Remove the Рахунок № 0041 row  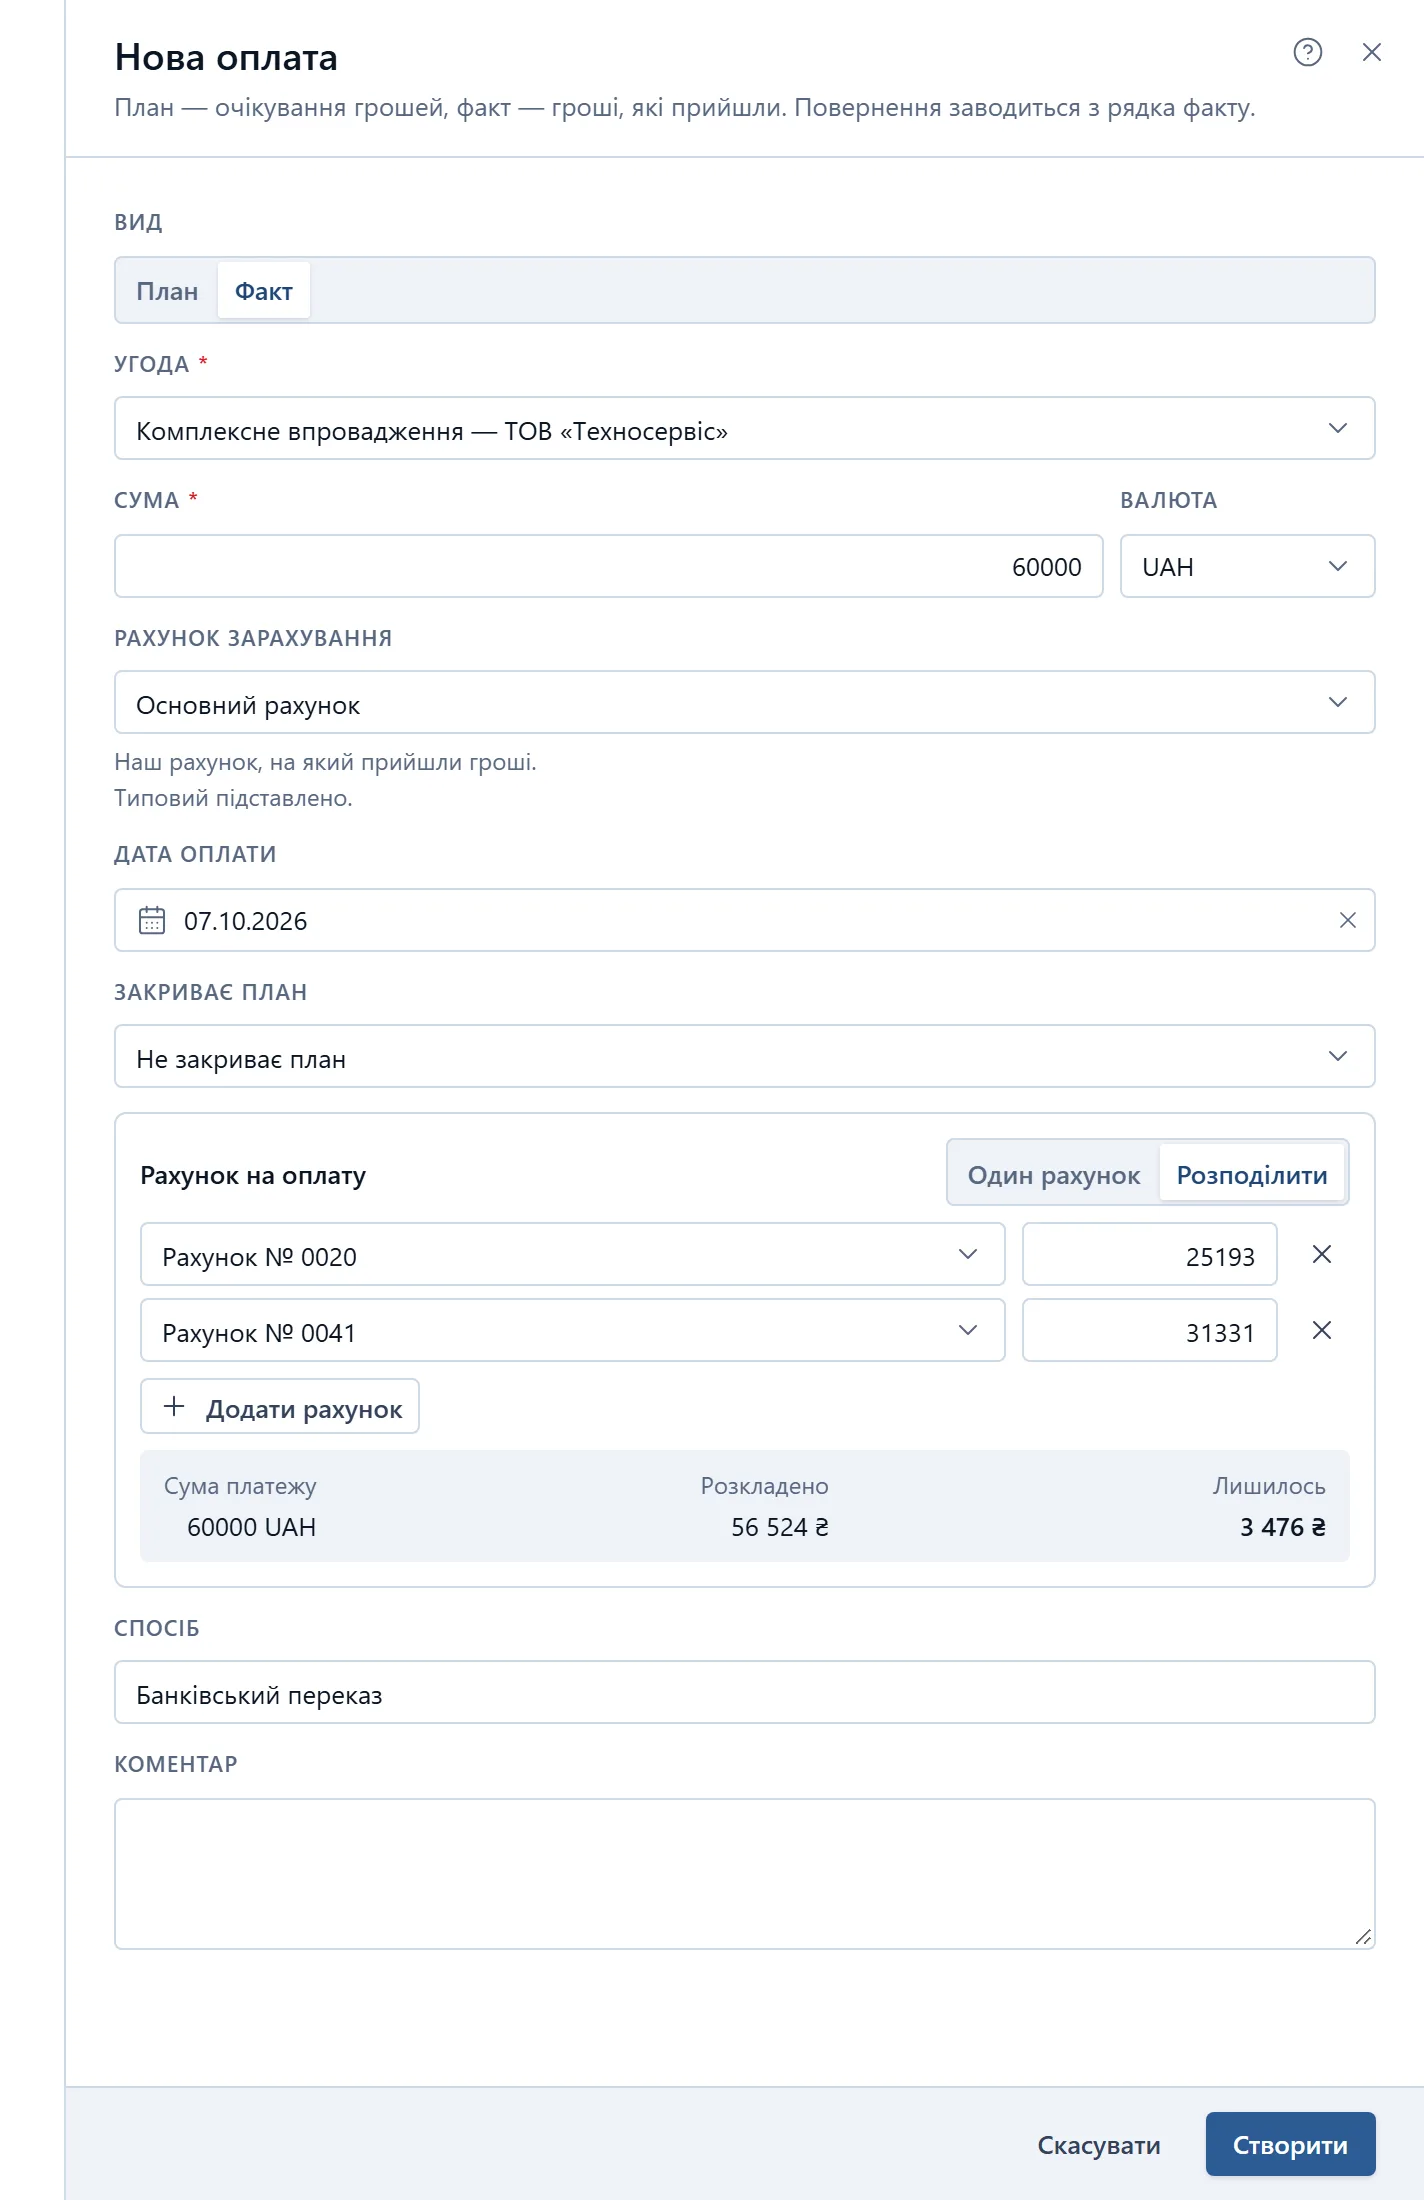1322,1330
